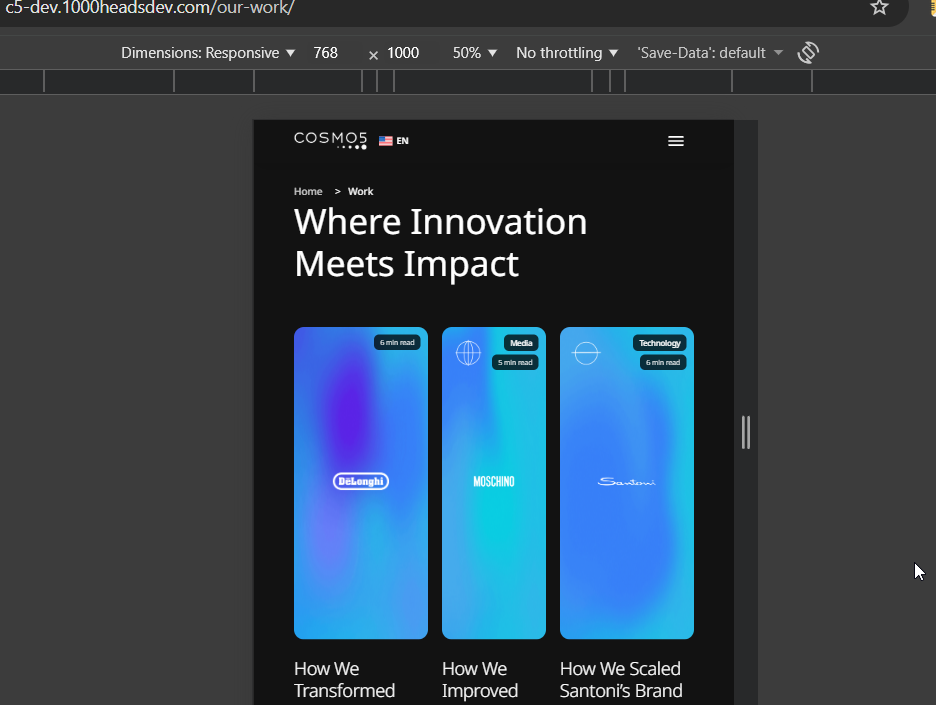Click the COSMO5 logo
The width and height of the screenshot is (936, 705).
point(330,140)
